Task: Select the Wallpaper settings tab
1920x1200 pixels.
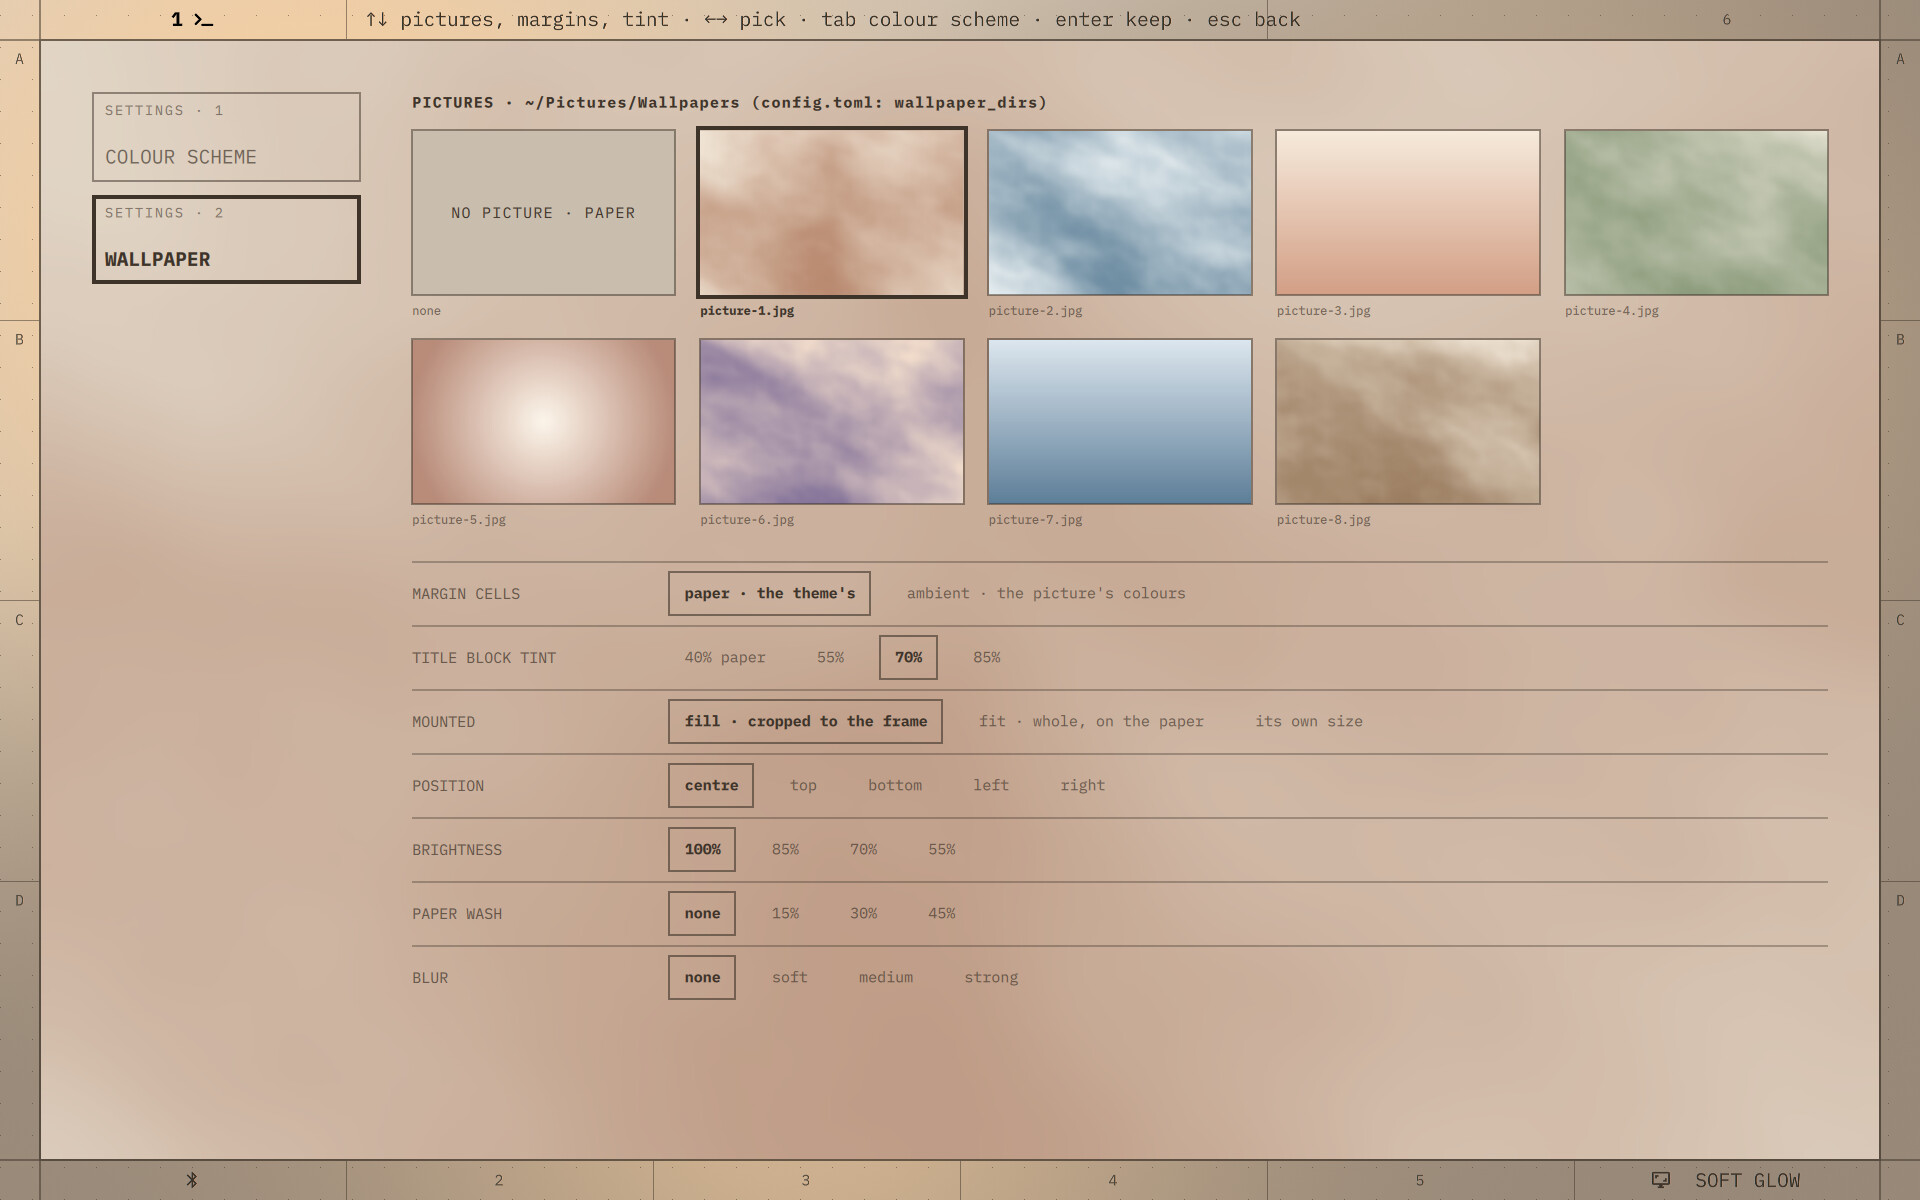Action: coord(226,239)
